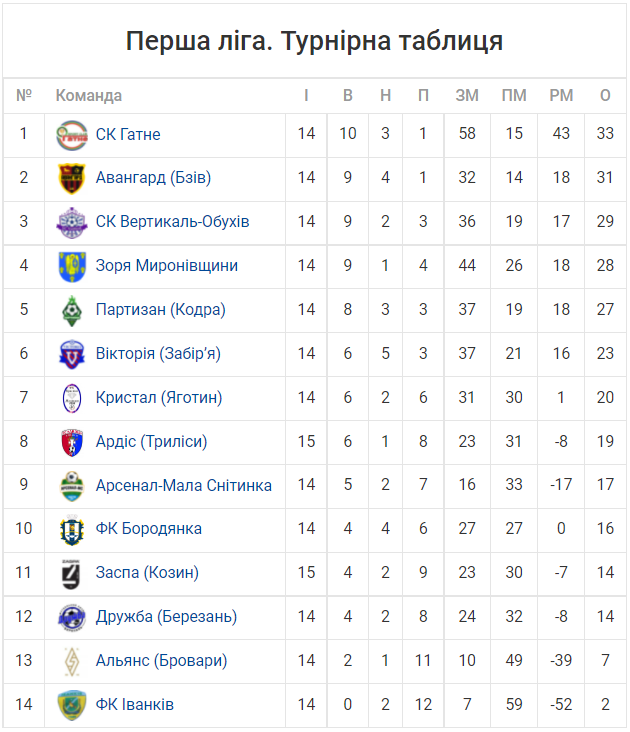Open the СК Гатне team name link
Viewport: 630px width, 732px height.
128,134
